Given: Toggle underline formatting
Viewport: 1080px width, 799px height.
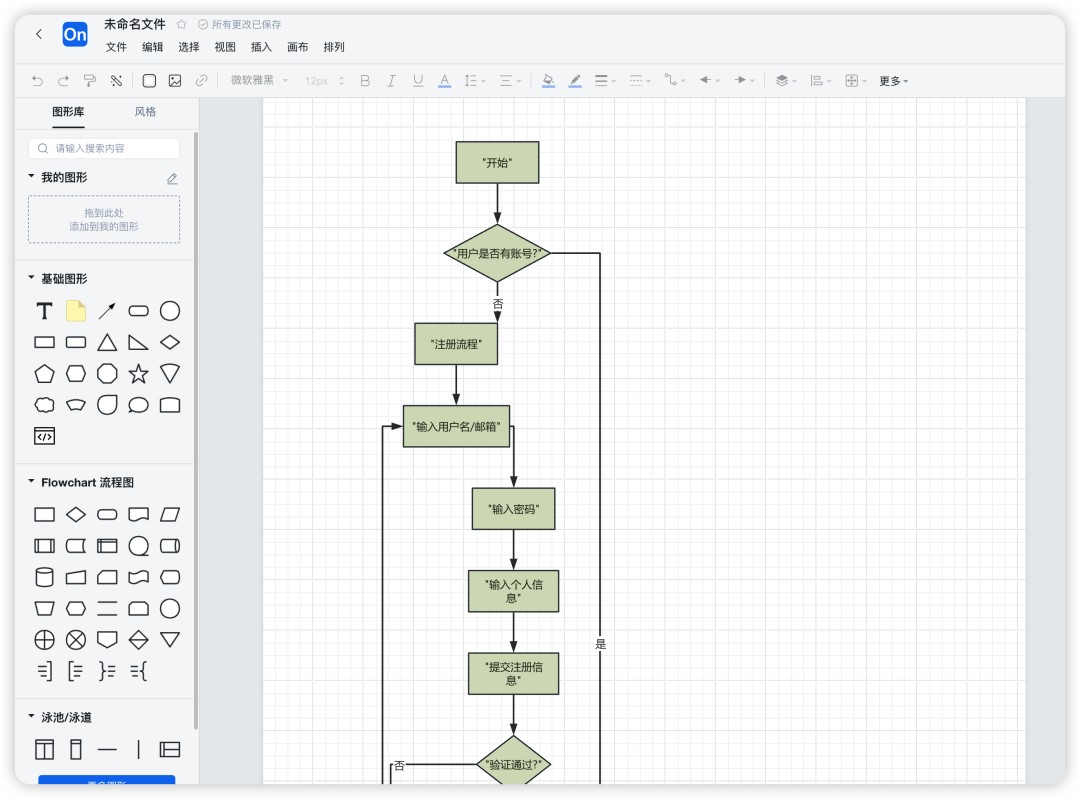Looking at the screenshot, I should (417, 81).
